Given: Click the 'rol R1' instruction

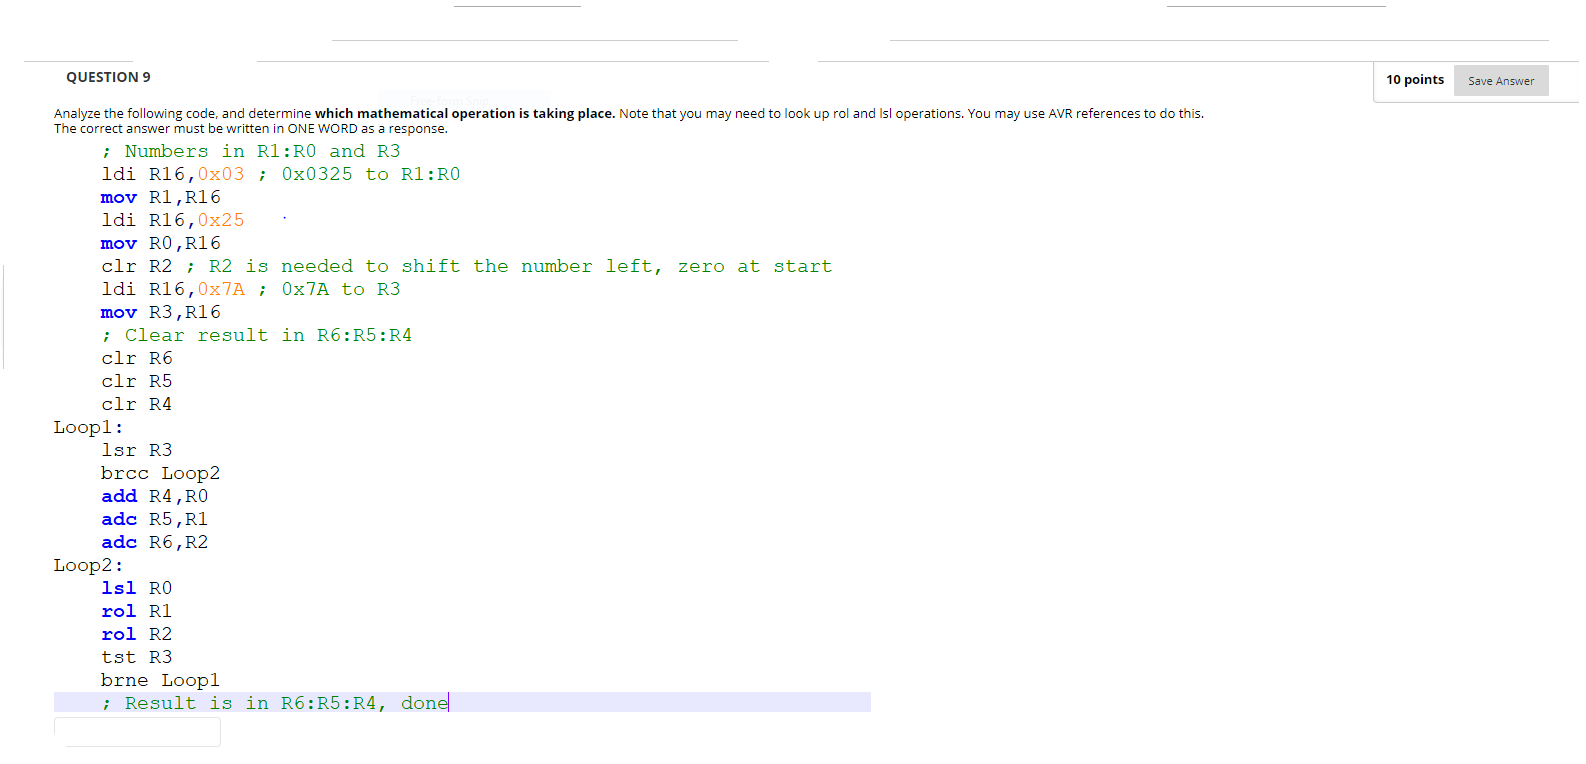Looking at the screenshot, I should pos(136,611).
